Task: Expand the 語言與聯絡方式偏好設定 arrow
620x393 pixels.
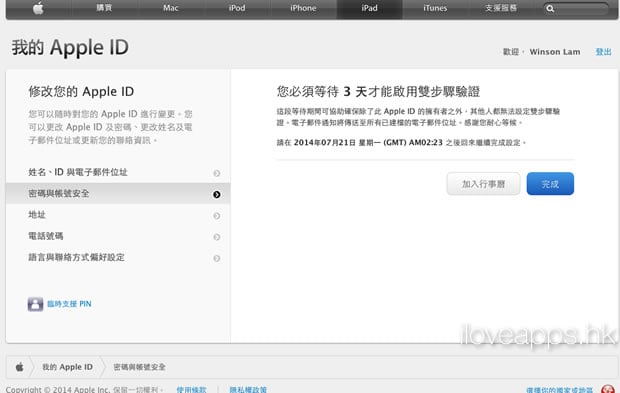Action: click(217, 258)
